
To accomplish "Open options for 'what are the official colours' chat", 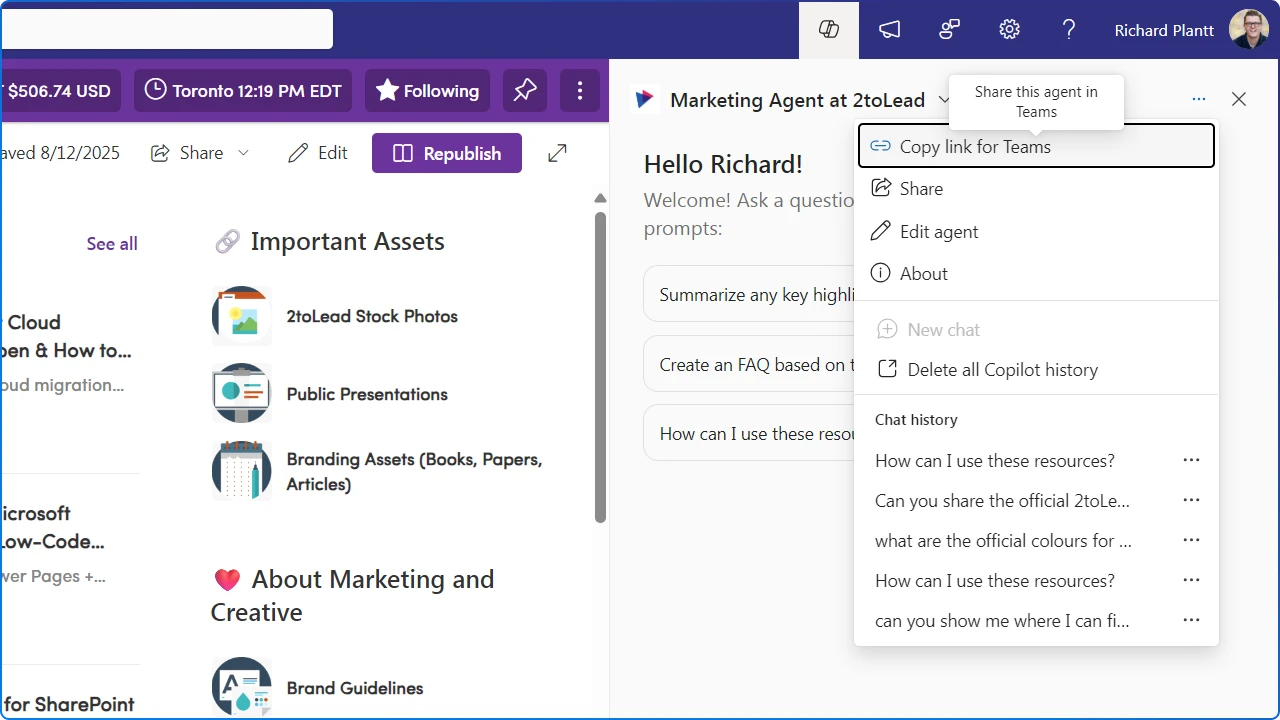I will (1191, 540).
